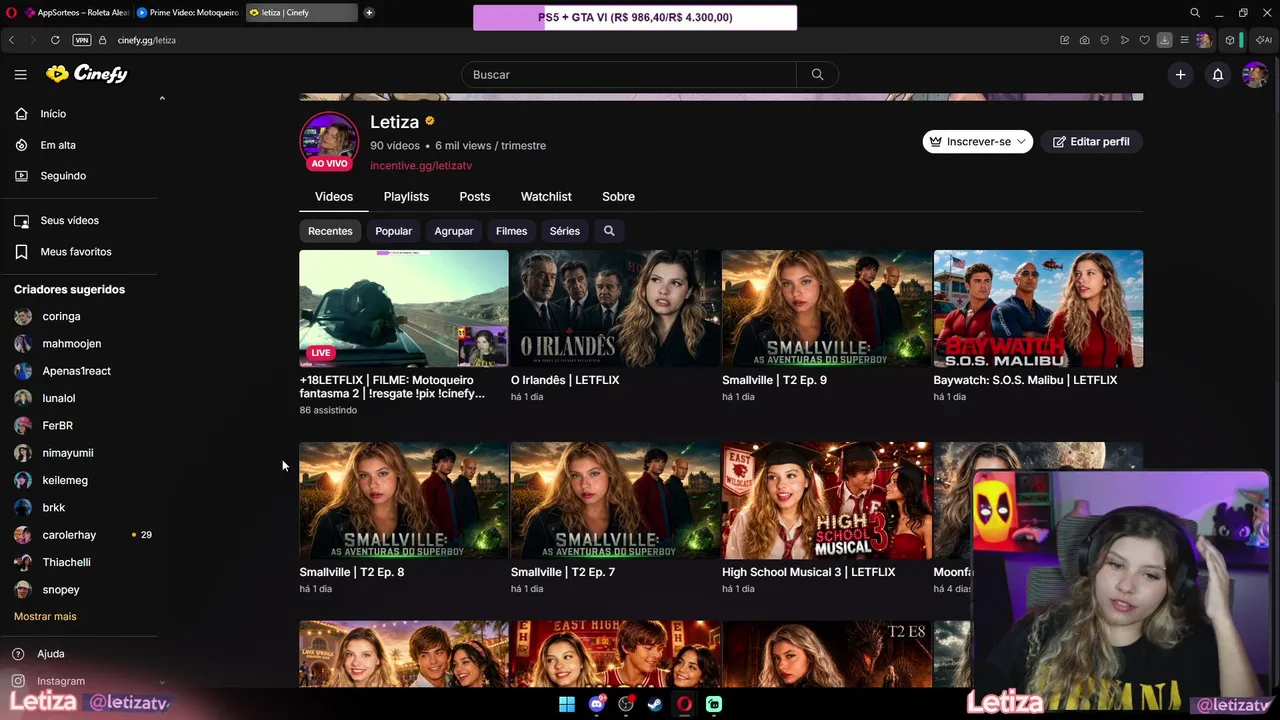Open Smallville T2 Ep. 8 title link

352,572
